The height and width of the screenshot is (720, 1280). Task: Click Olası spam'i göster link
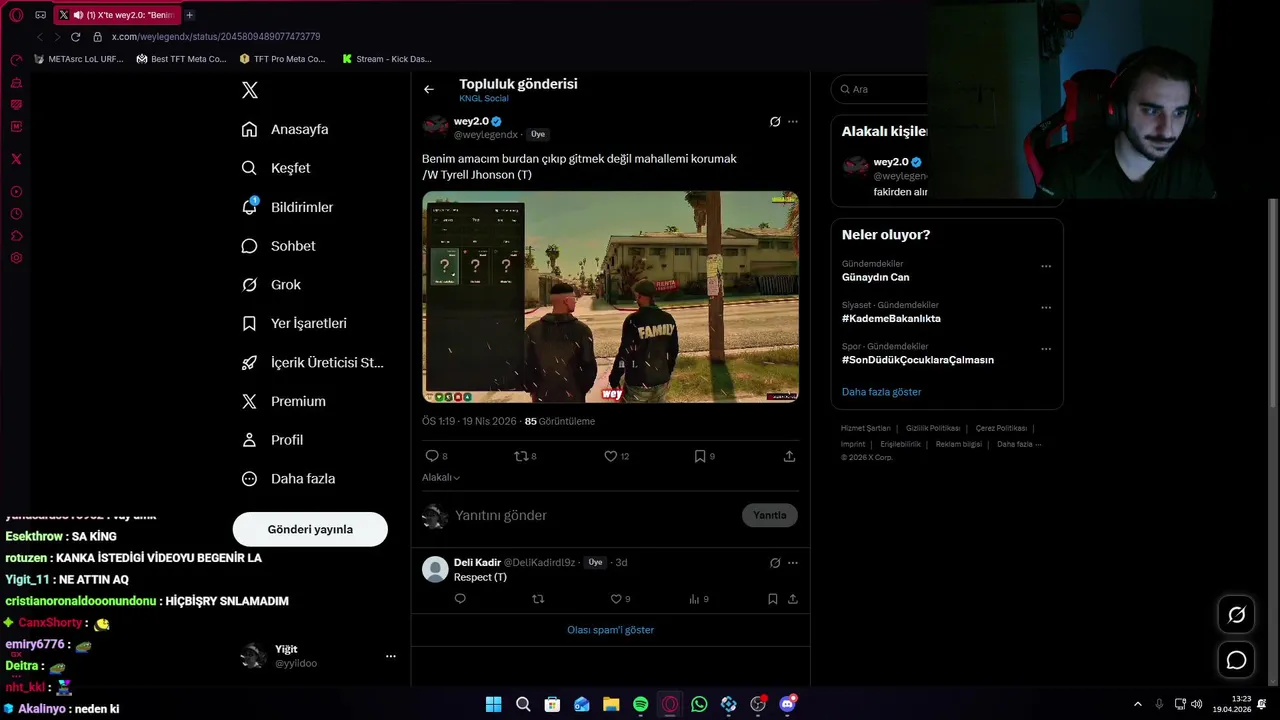coord(610,630)
